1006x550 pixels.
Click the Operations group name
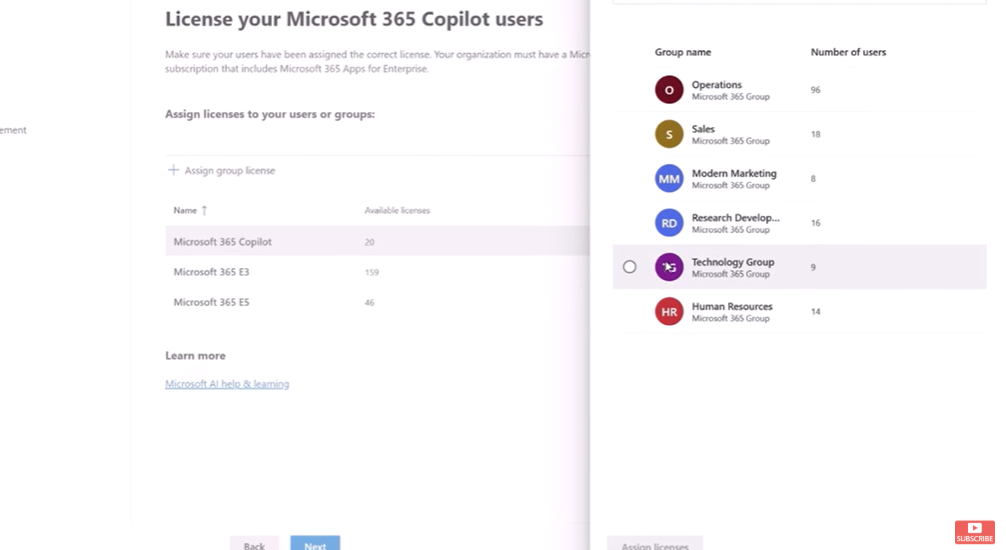[x=717, y=84]
